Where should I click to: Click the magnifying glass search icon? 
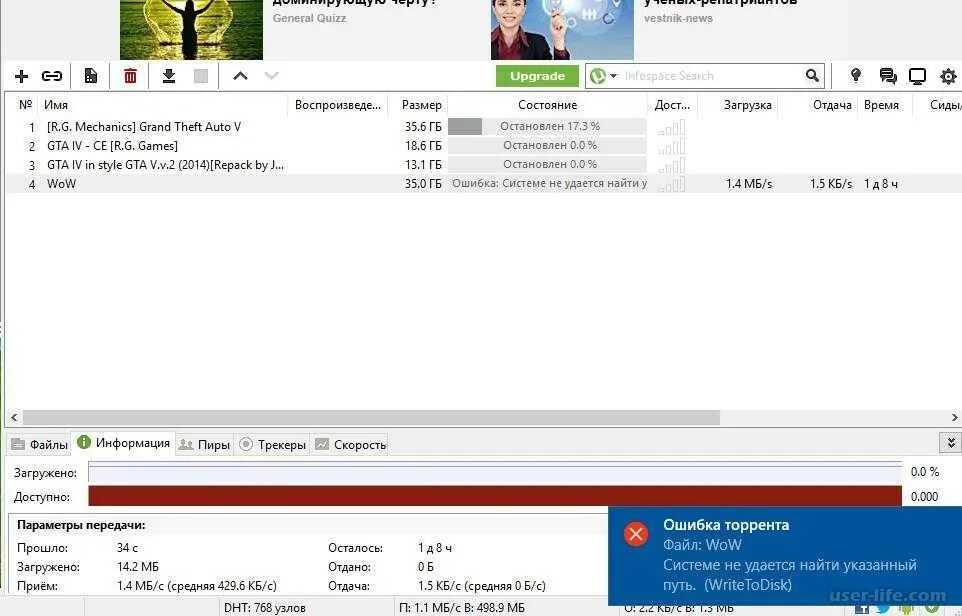coord(812,75)
